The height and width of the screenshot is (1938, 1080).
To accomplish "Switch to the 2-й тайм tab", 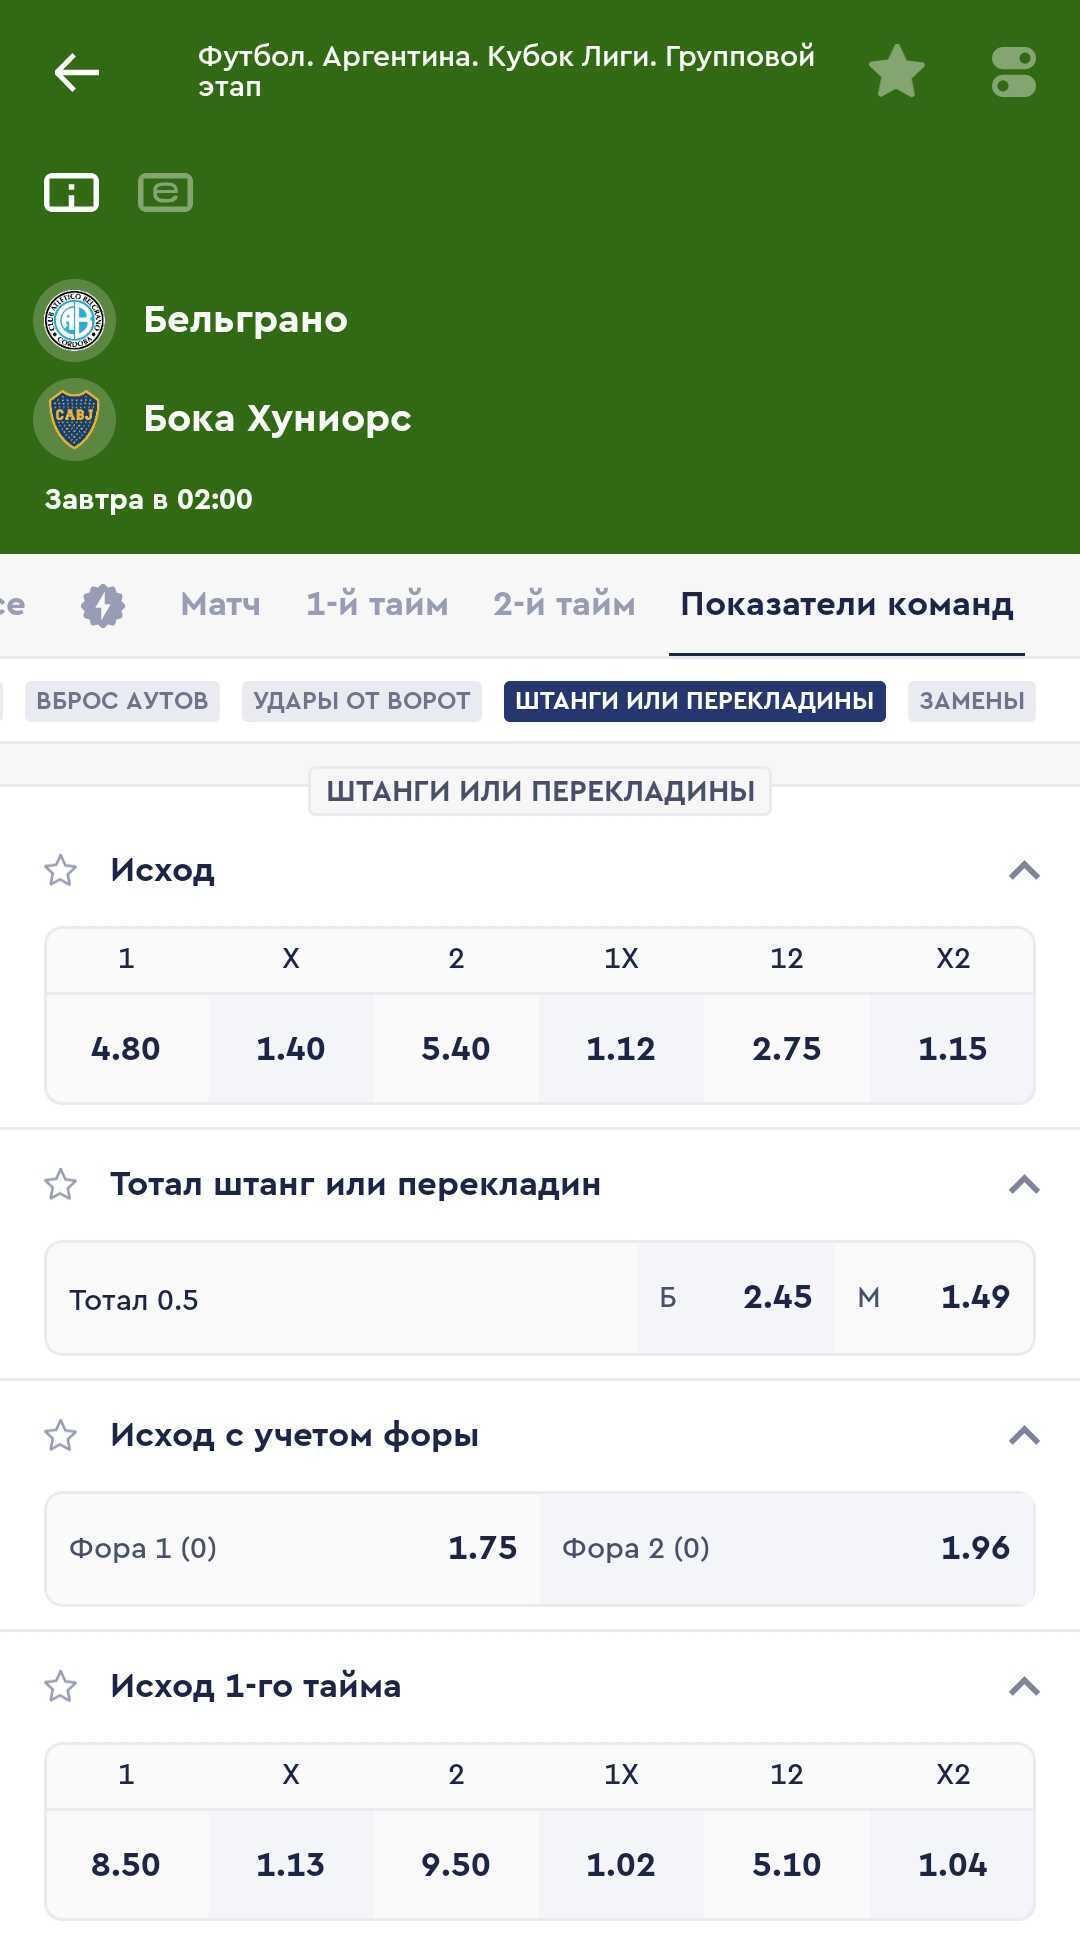I will point(564,605).
